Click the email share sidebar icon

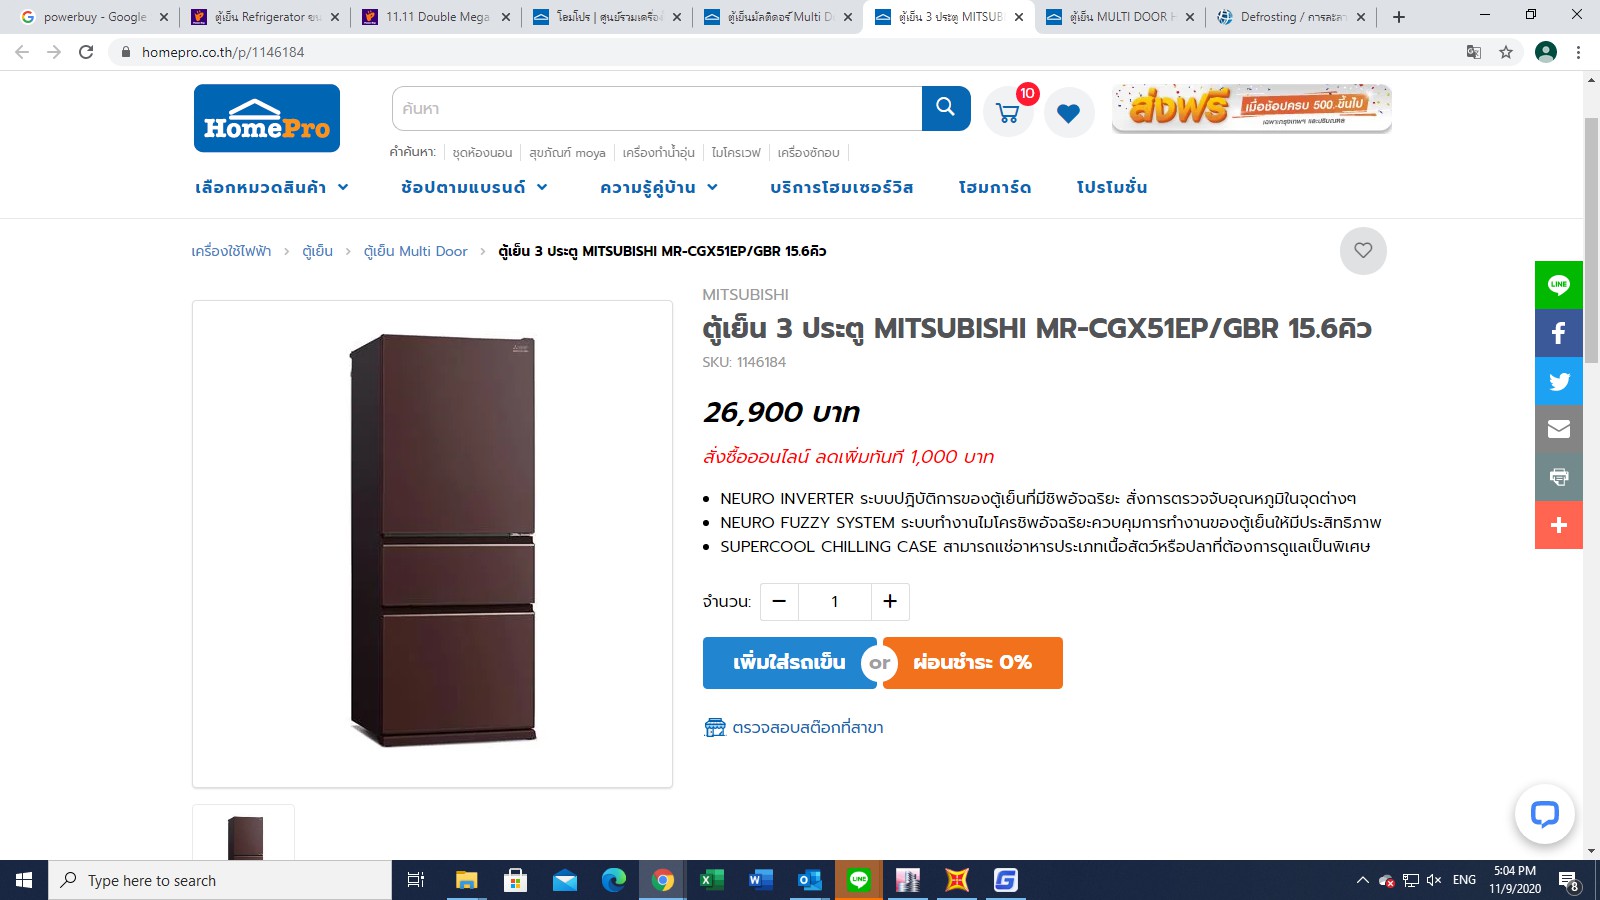pos(1559,429)
